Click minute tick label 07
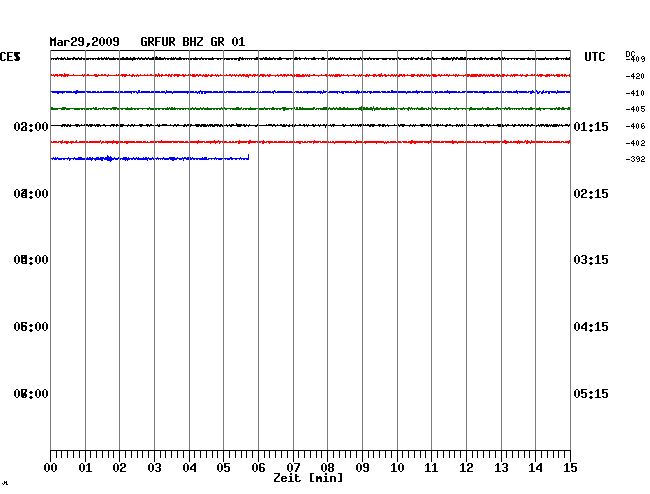 [x=293, y=468]
